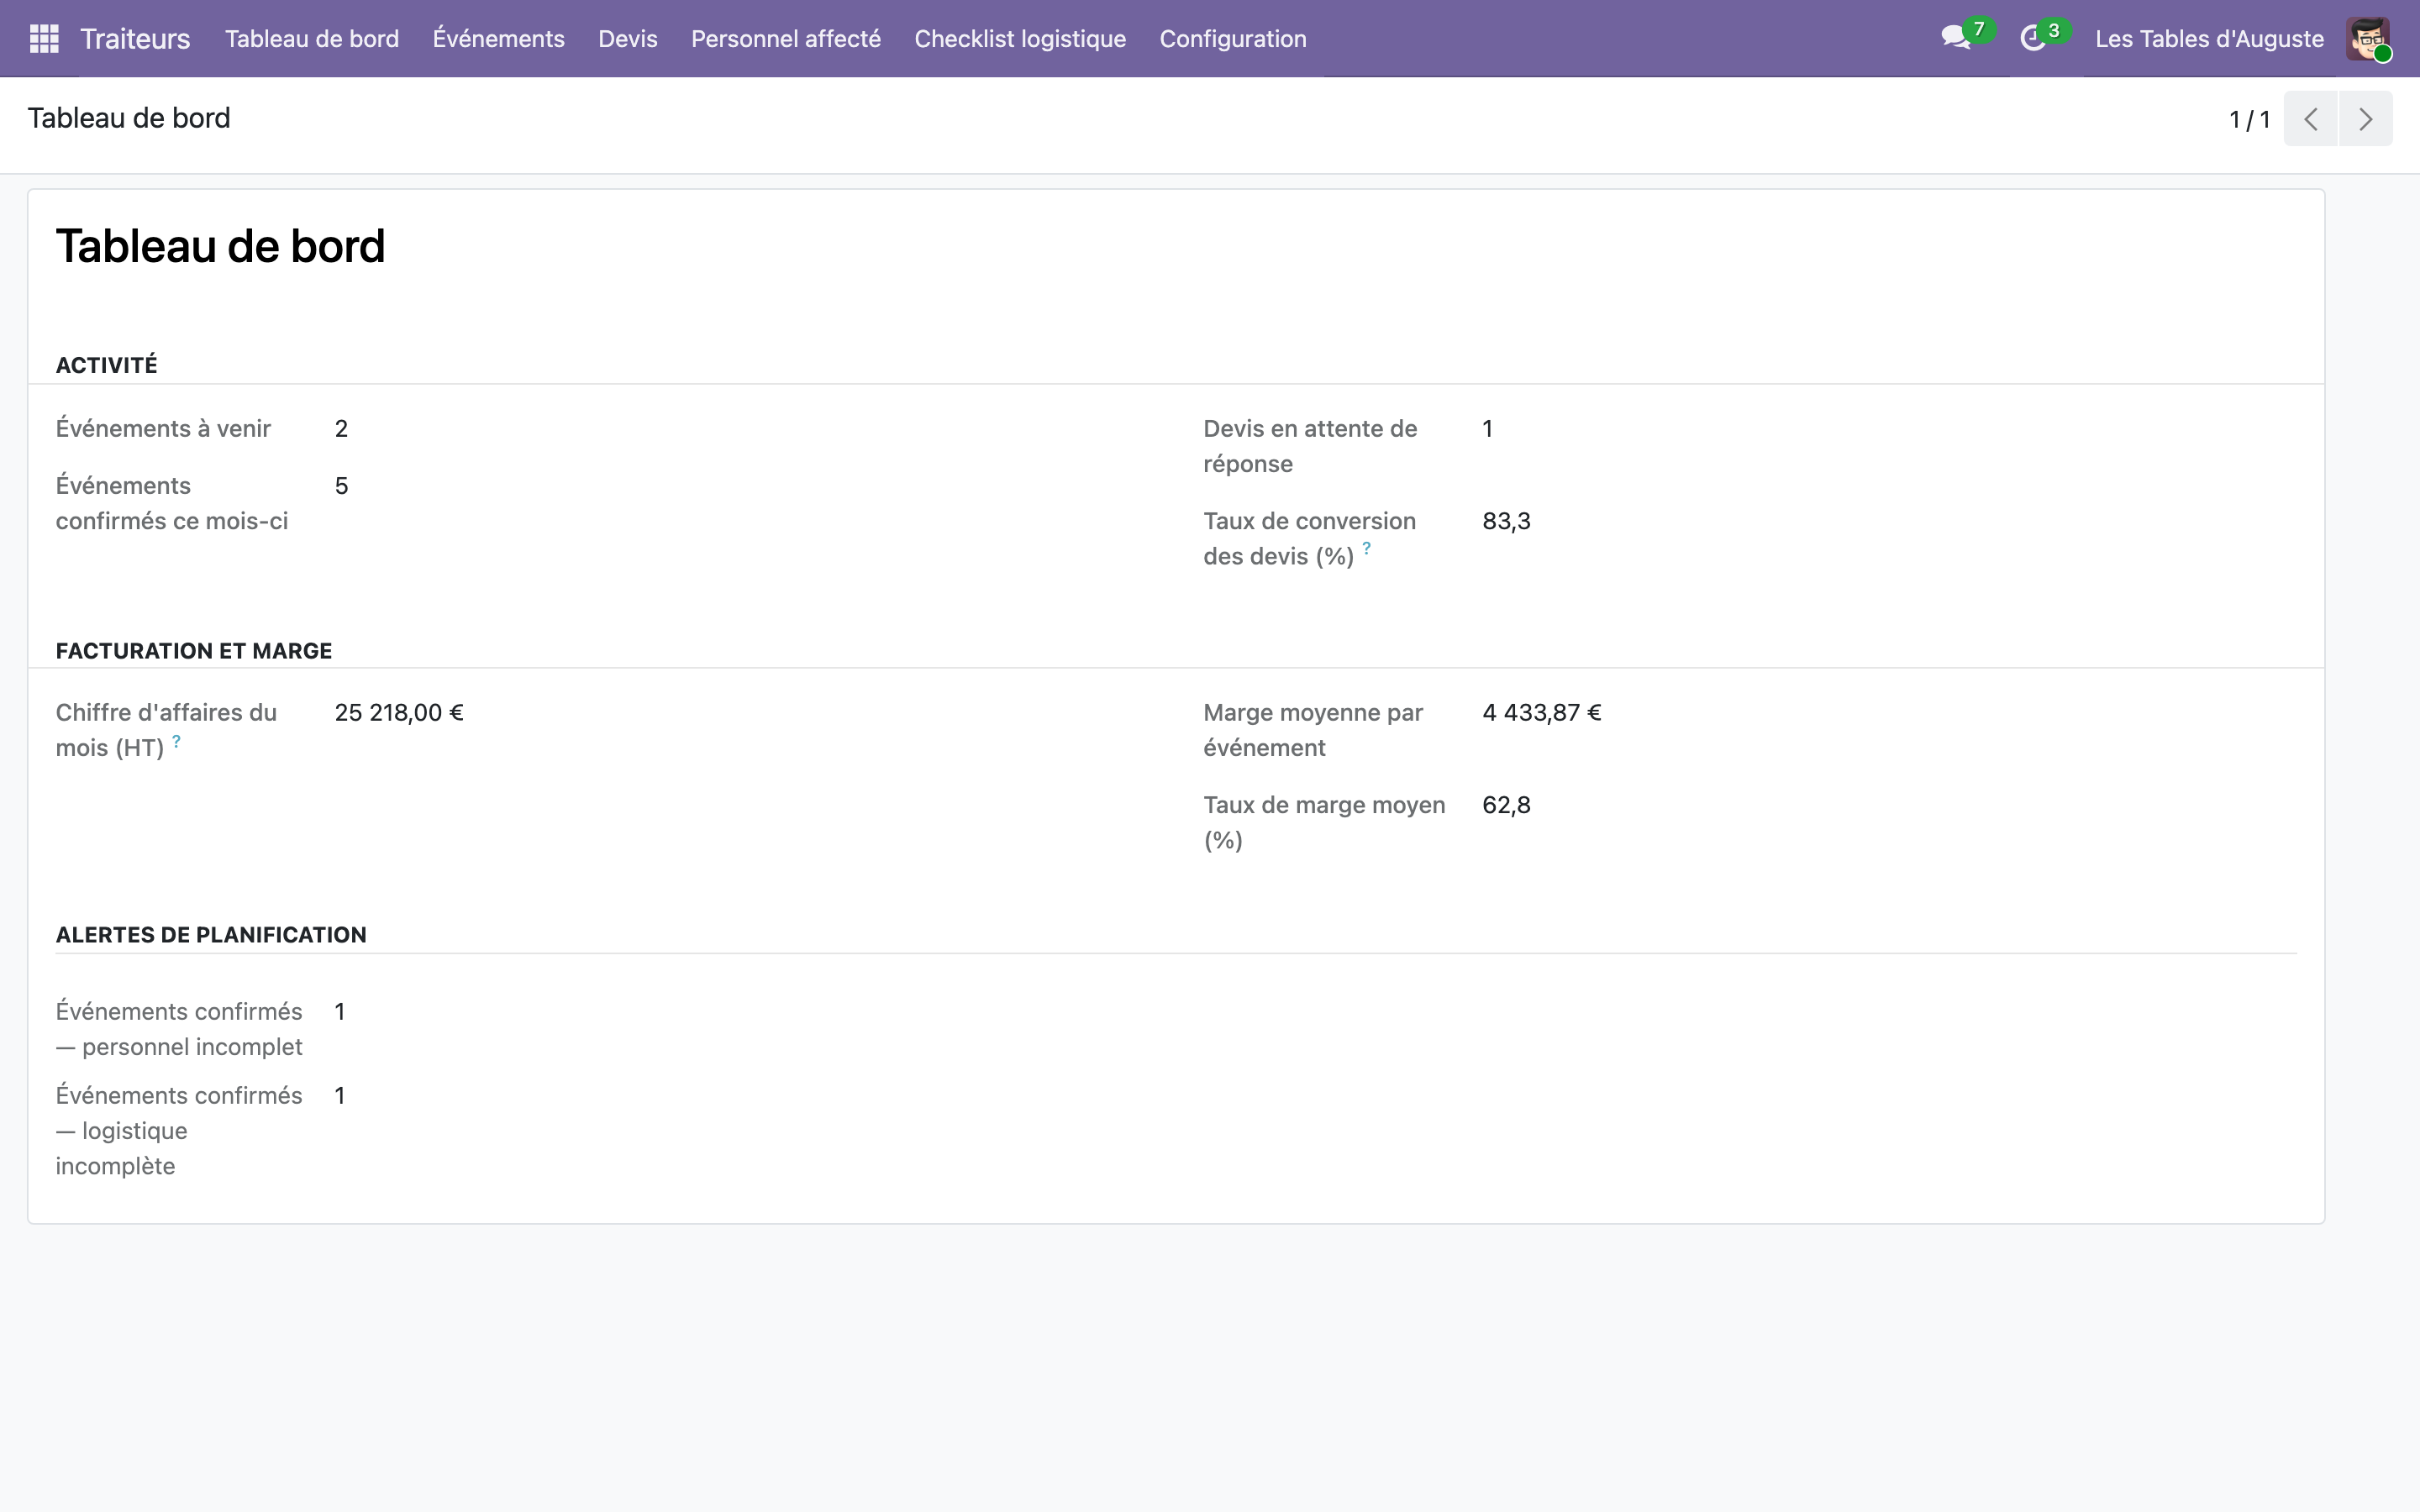Select margin value 4 433,87 €
The height and width of the screenshot is (1512, 2420).
tap(1542, 713)
